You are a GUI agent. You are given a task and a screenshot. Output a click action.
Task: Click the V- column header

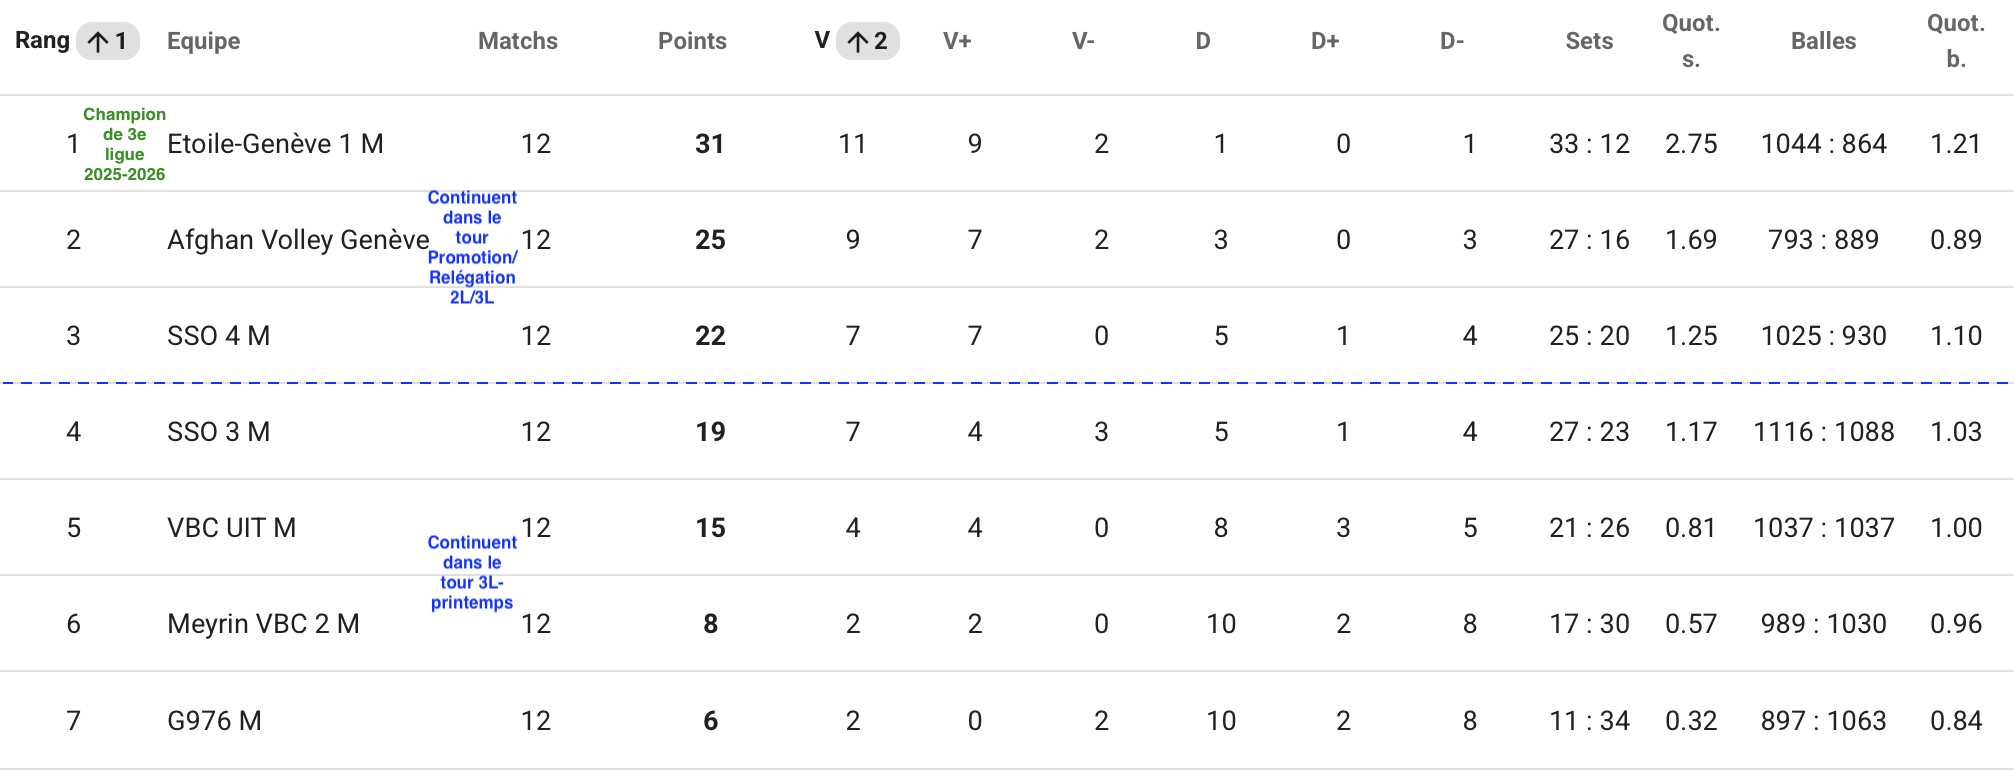click(x=1083, y=41)
